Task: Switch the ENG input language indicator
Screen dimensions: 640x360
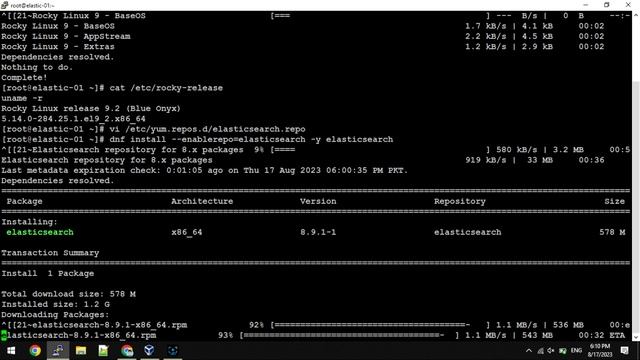Action: tap(576, 351)
